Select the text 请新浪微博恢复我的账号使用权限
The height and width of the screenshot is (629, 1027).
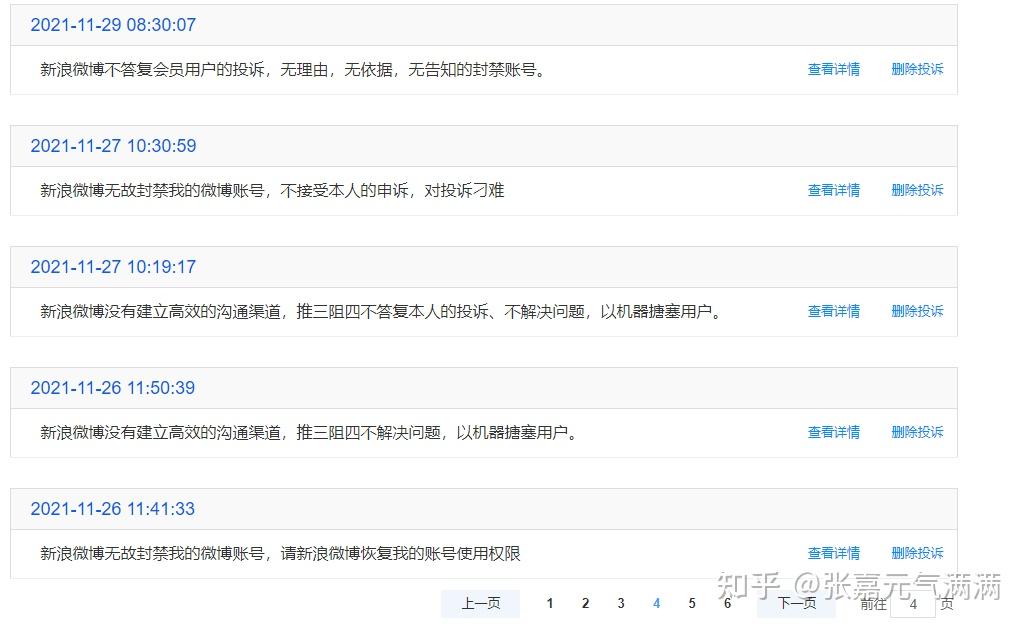click(400, 554)
